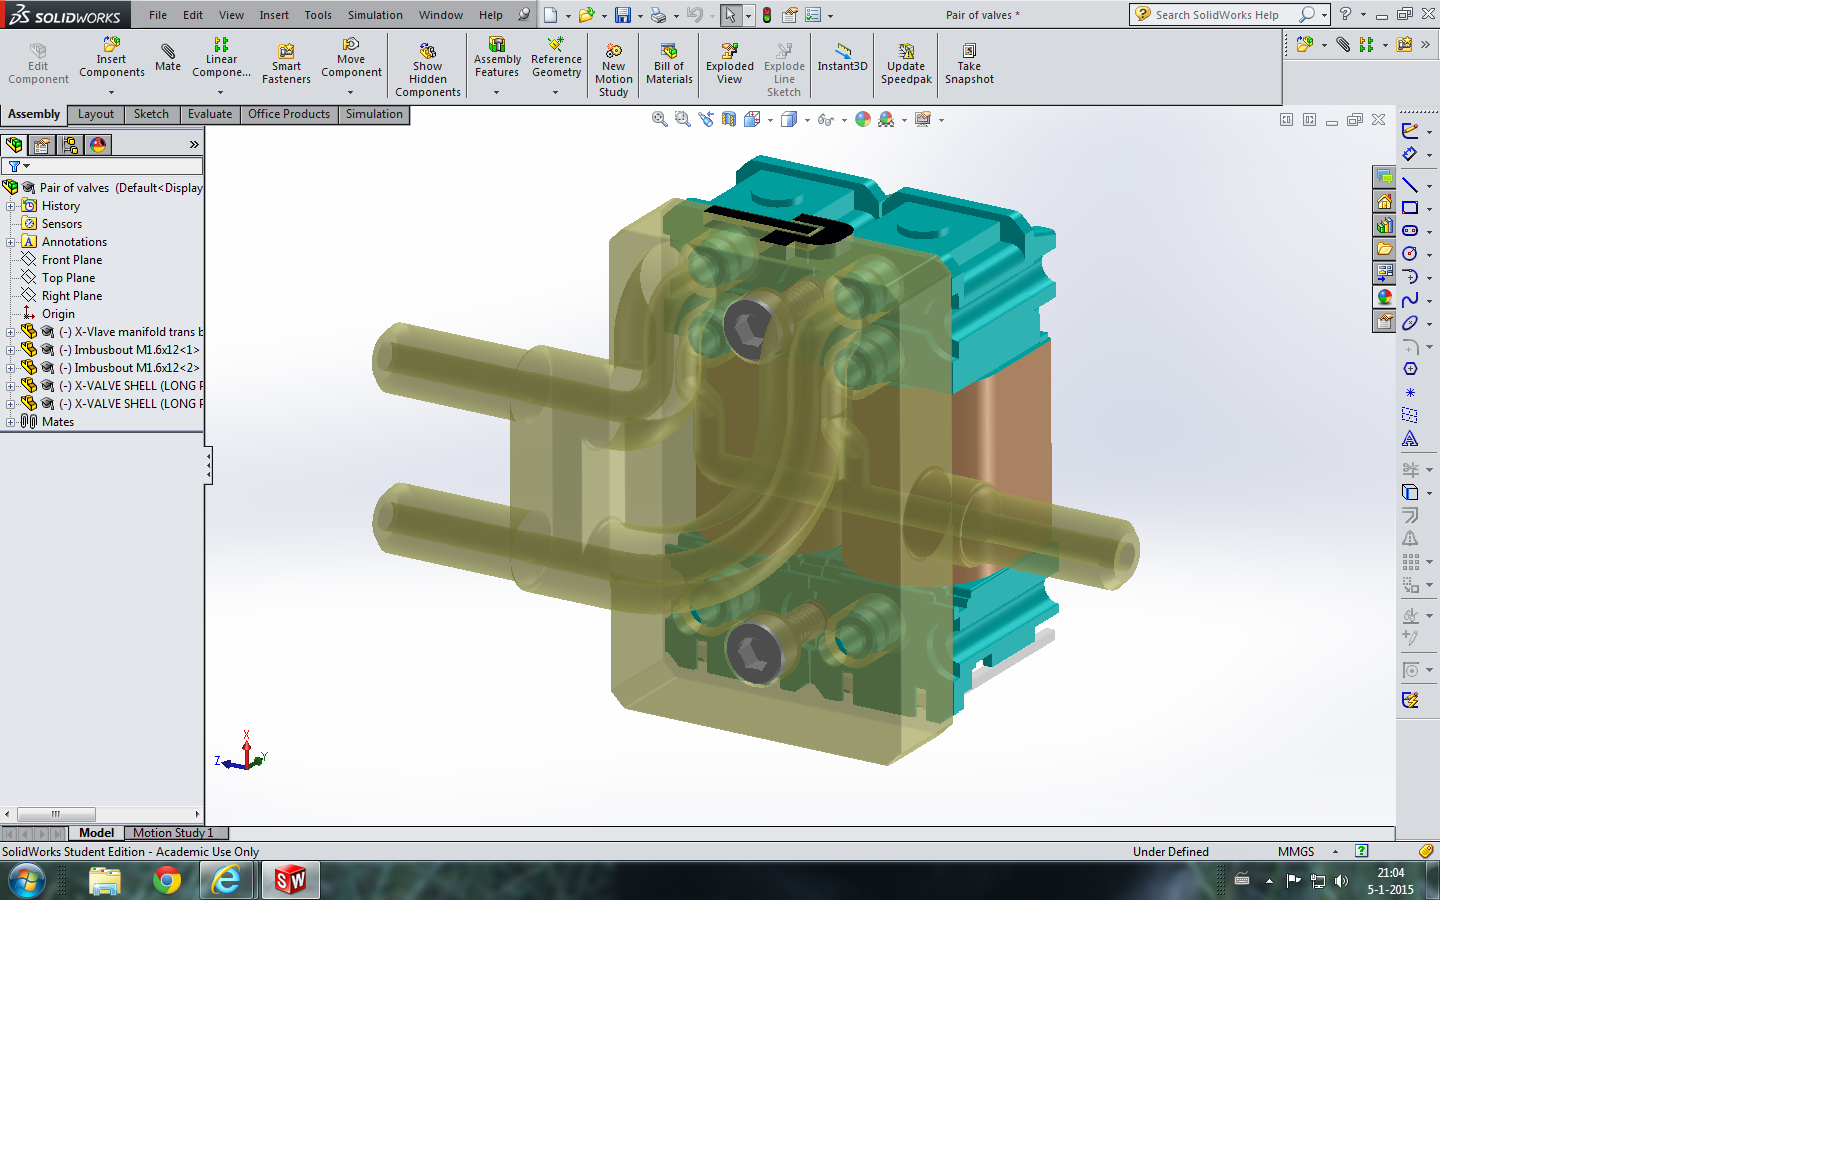Click the Insert Components icon
The width and height of the screenshot is (1826, 1156).
(112, 58)
